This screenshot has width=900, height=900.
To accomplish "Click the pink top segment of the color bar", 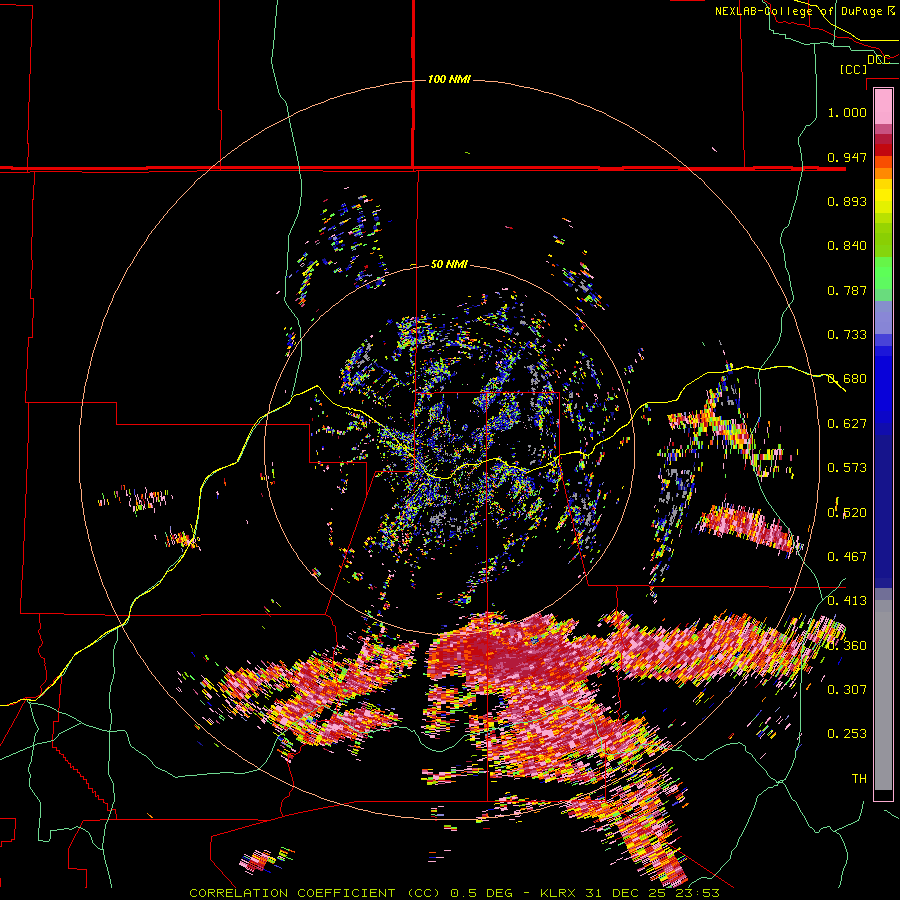I will 883,107.
